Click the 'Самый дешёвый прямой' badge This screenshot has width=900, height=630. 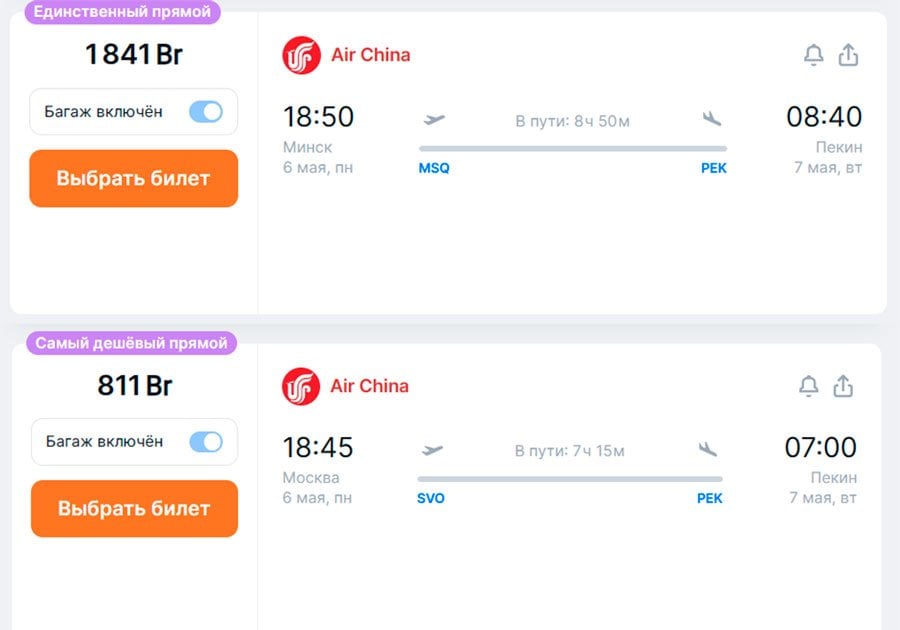pyautogui.click(x=131, y=343)
